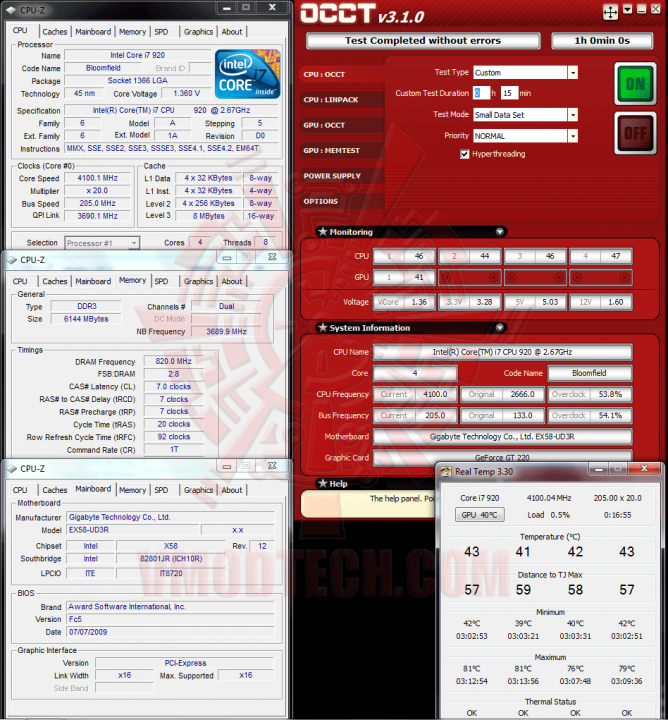The height and width of the screenshot is (720, 668).
Task: Click the Custom Test Duration minutes field
Action: tap(509, 93)
